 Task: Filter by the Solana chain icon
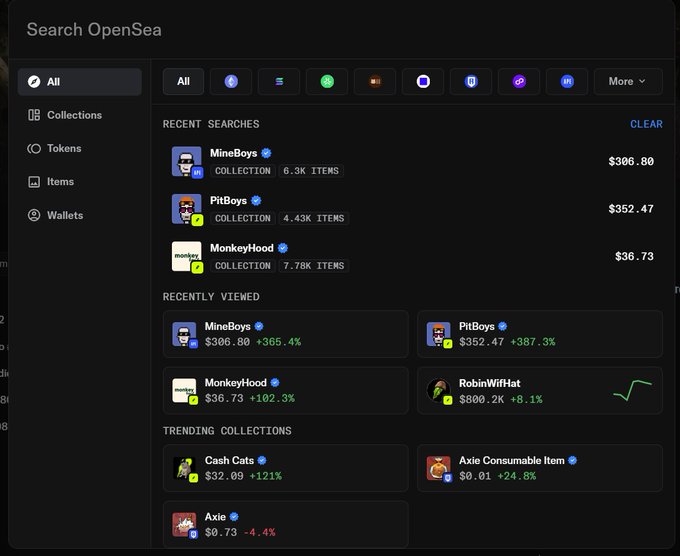coord(279,82)
